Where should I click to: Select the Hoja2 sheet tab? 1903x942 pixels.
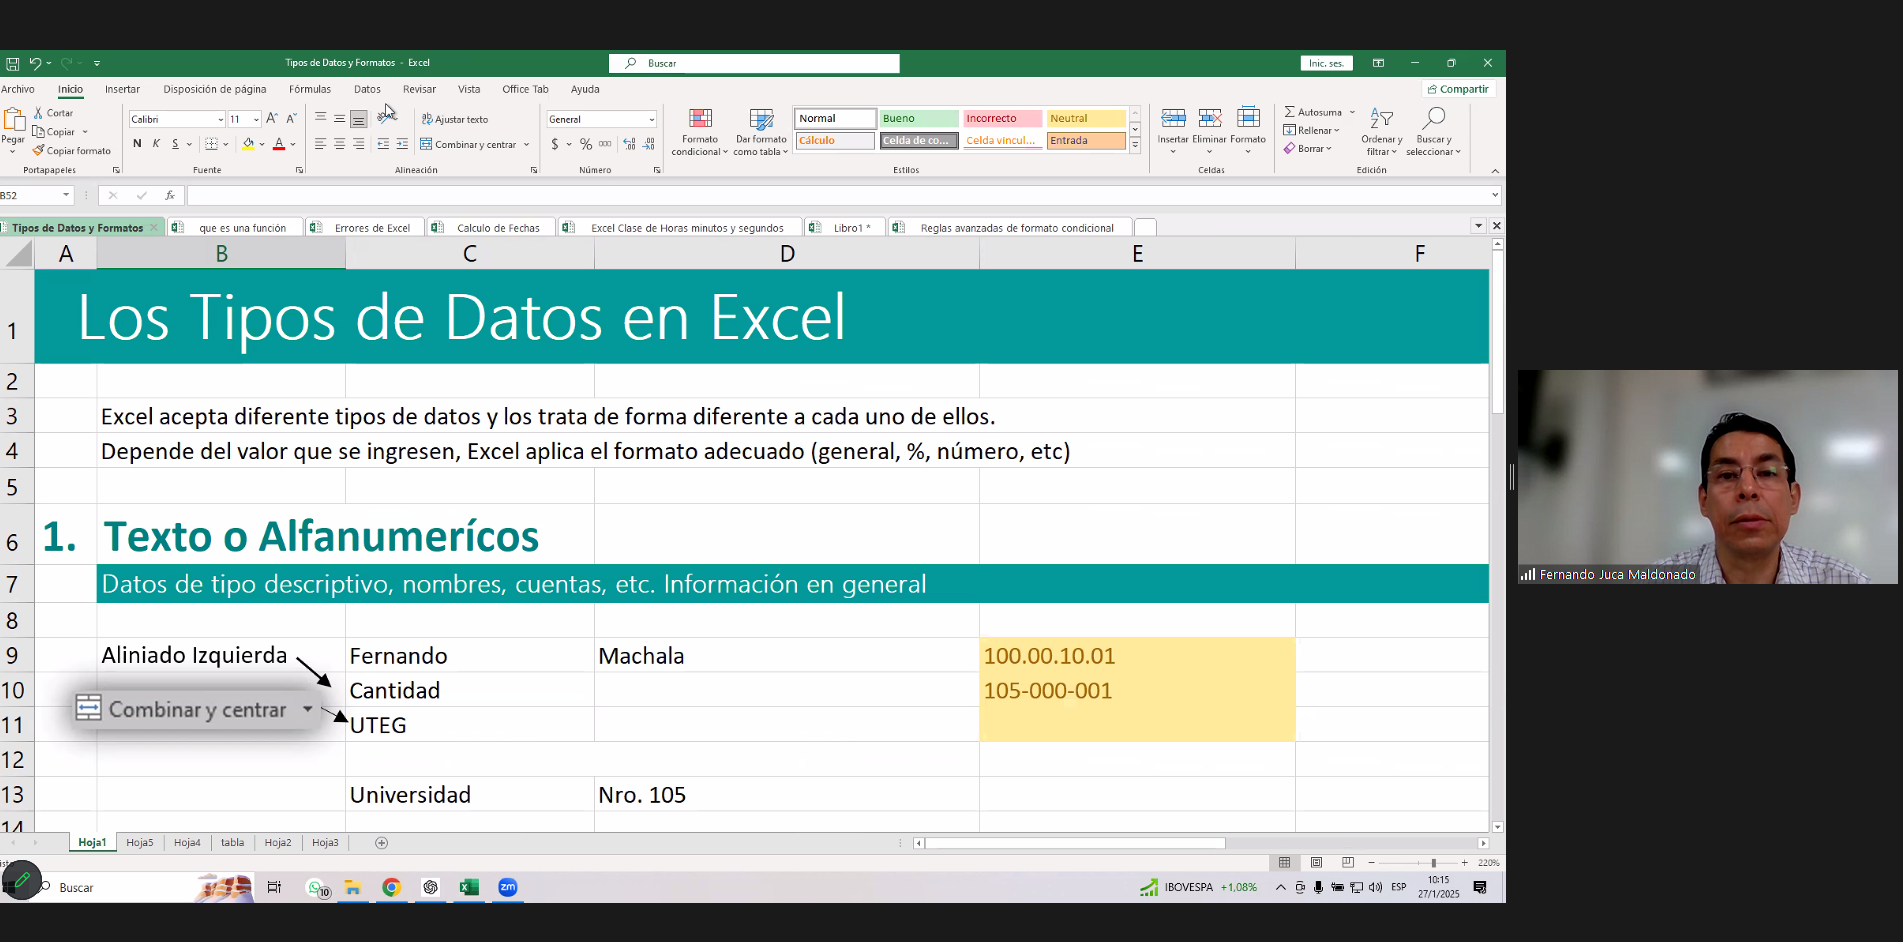[277, 843]
